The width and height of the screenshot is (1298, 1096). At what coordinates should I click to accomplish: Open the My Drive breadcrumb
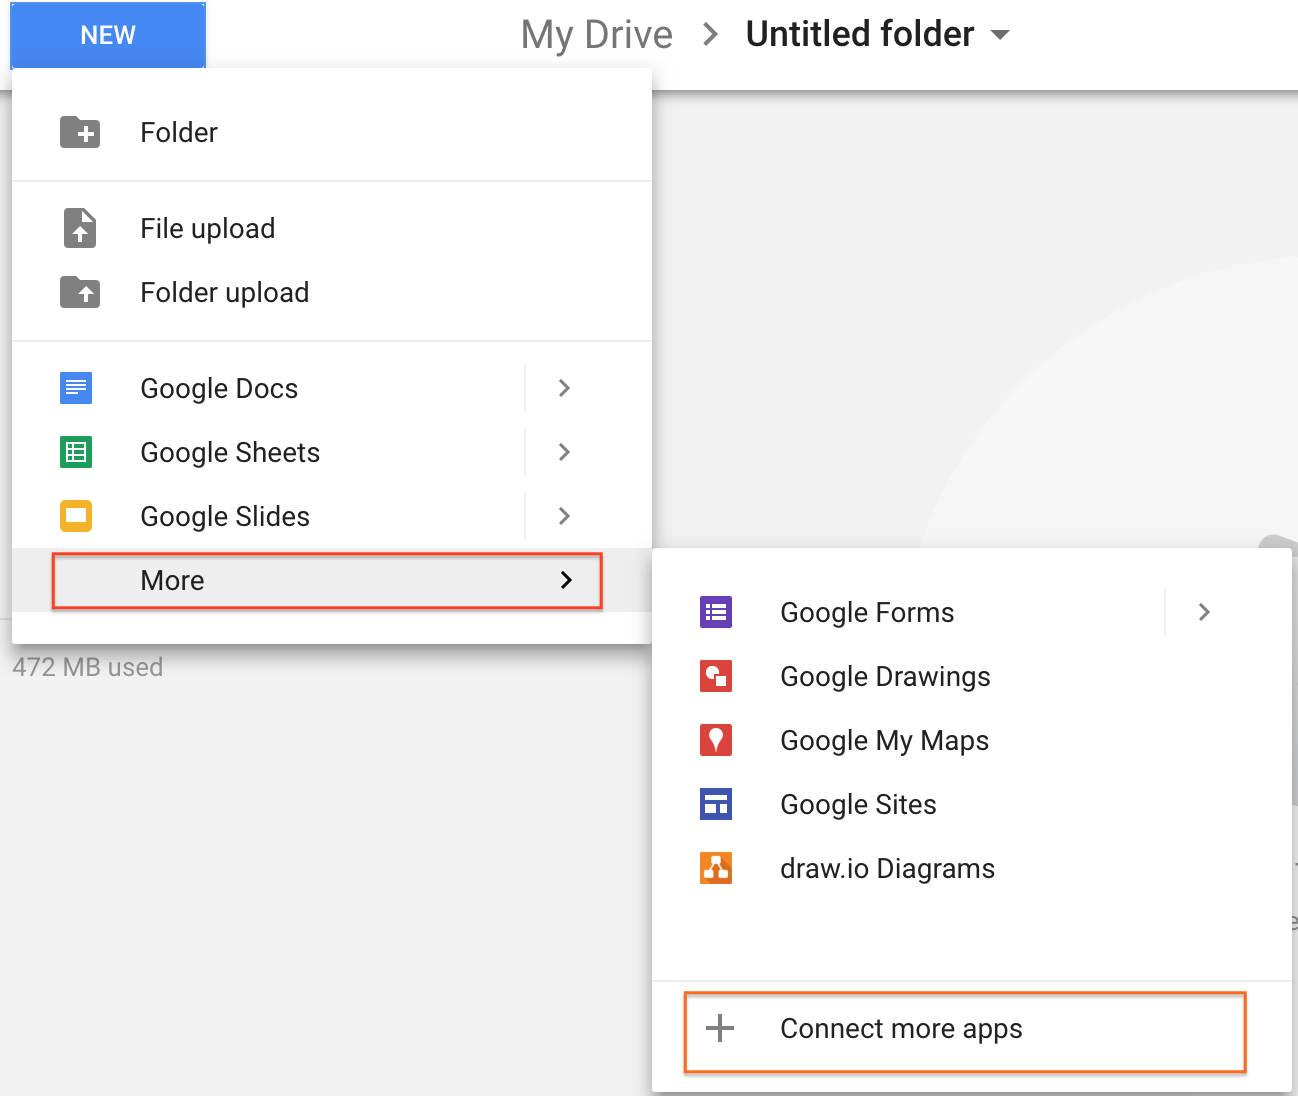597,35
